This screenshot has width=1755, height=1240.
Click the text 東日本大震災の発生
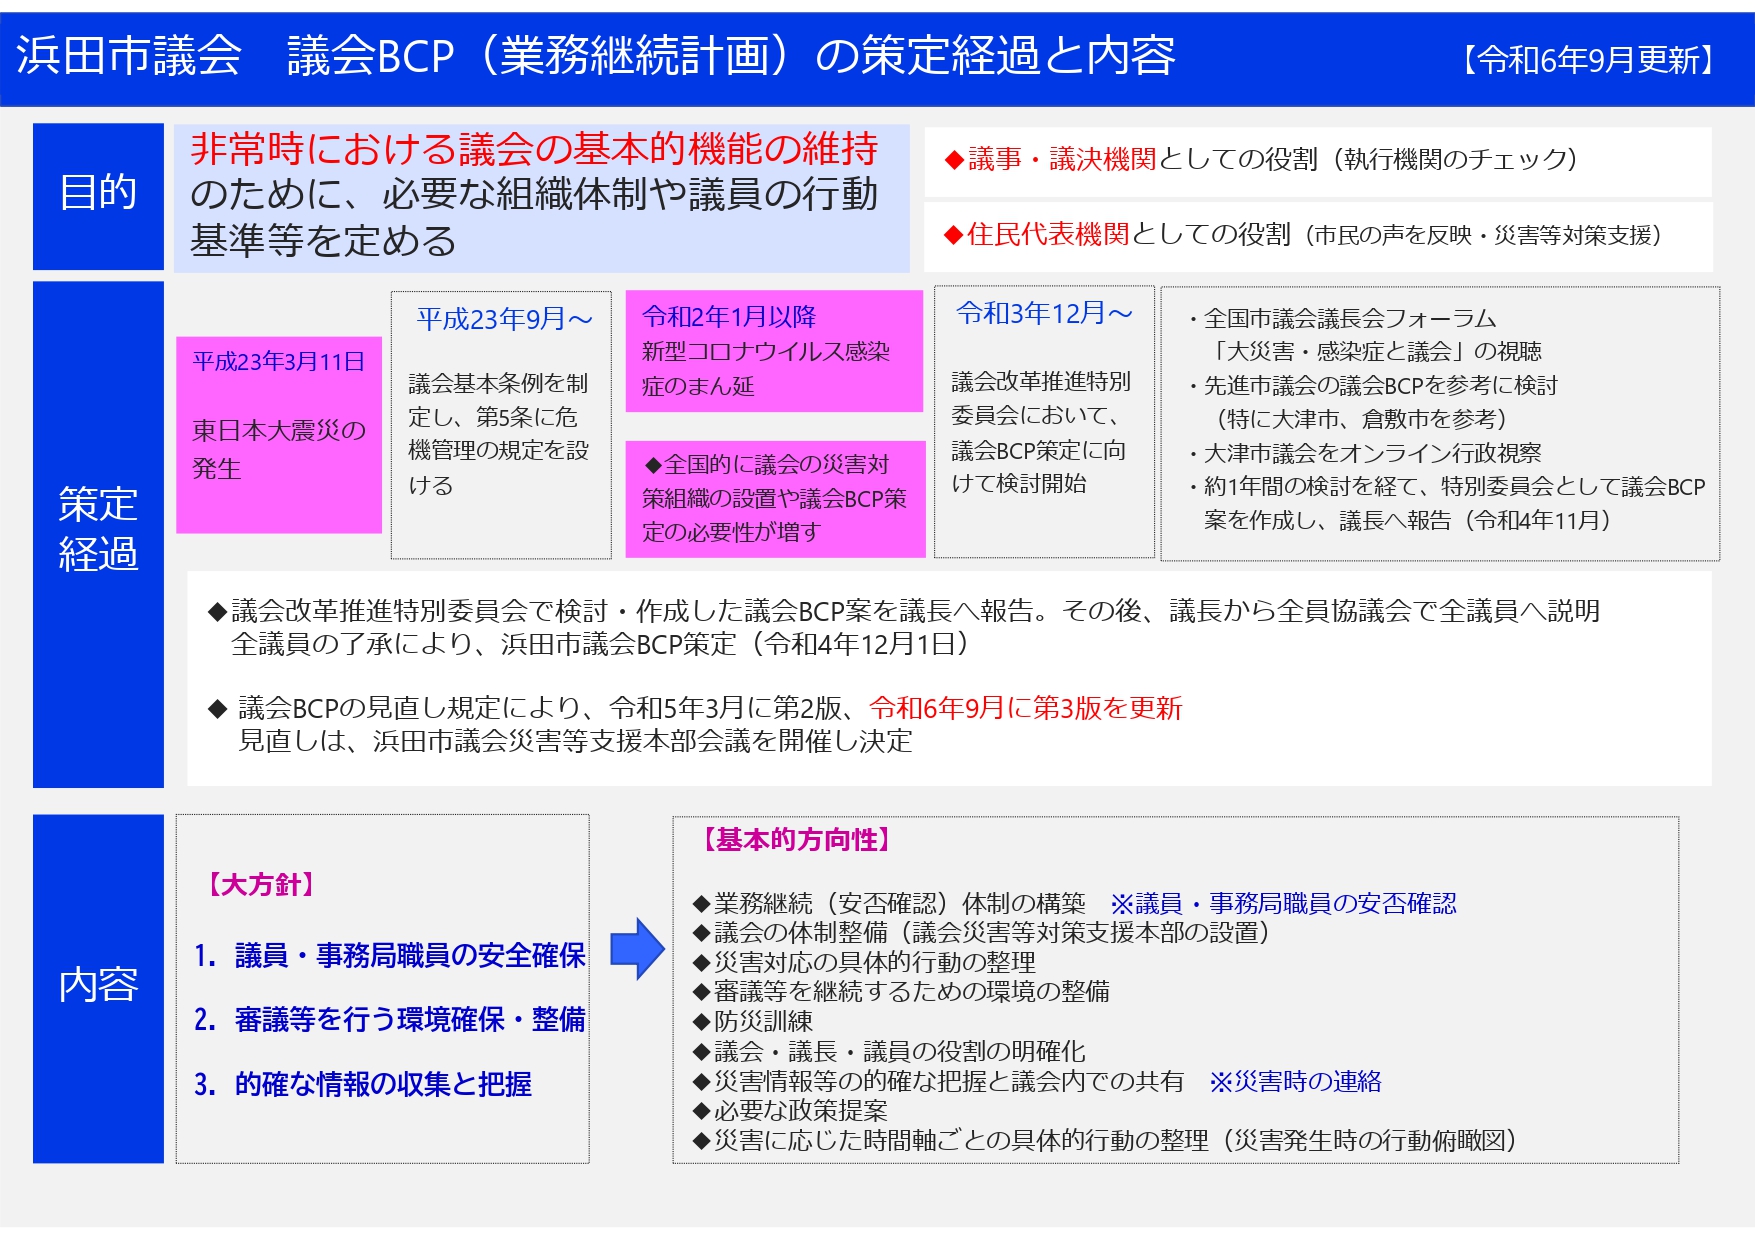(279, 449)
